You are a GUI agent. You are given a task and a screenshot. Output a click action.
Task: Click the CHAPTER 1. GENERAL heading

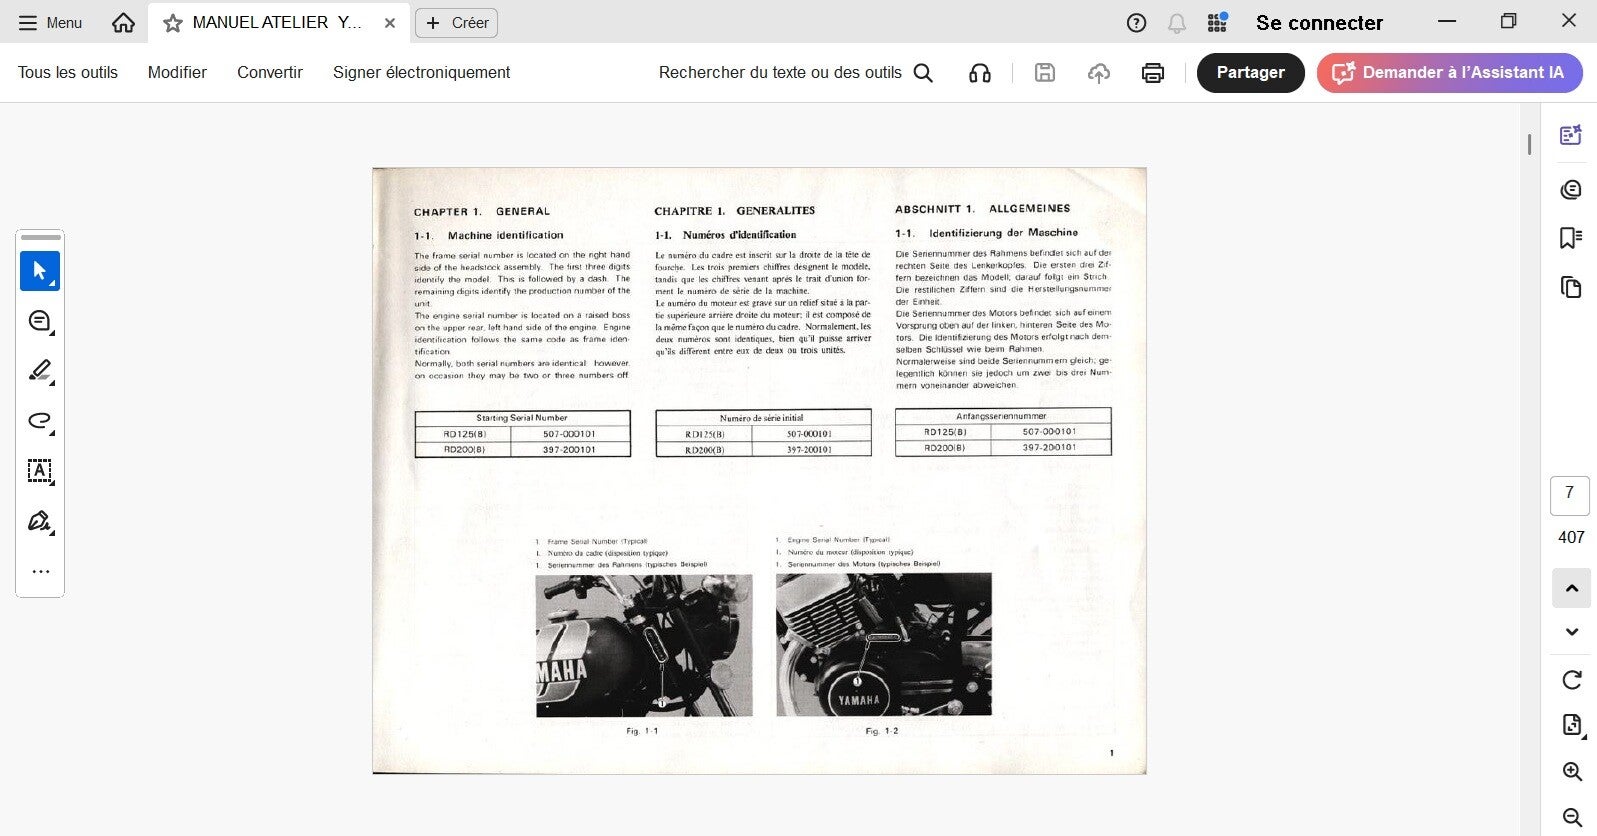point(482,212)
